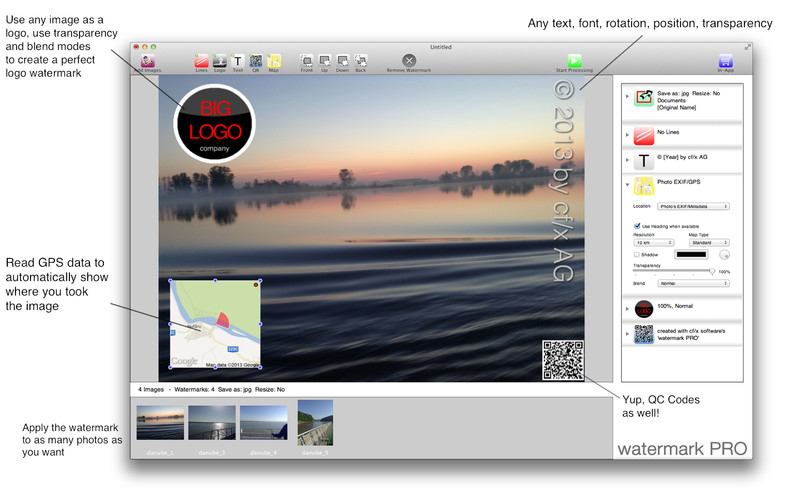Image resolution: width=800 pixels, height=500 pixels.
Task: Expand the 'No Lines' section
Action: pos(627,133)
